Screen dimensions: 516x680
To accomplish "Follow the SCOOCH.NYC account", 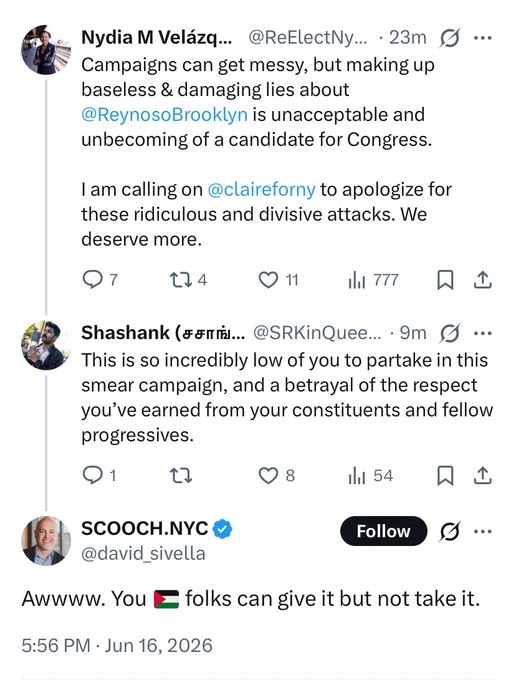I will click(384, 531).
